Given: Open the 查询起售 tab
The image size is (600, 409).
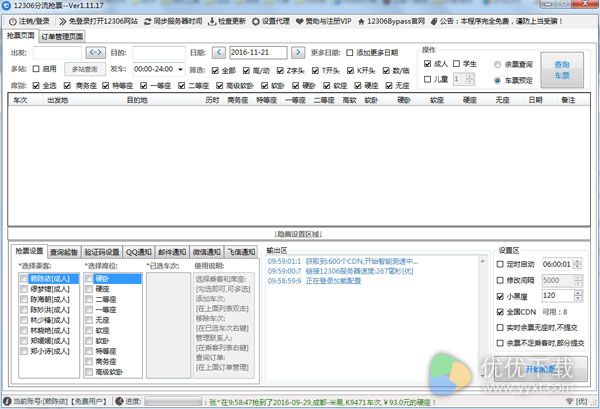Looking at the screenshot, I should coord(64,252).
